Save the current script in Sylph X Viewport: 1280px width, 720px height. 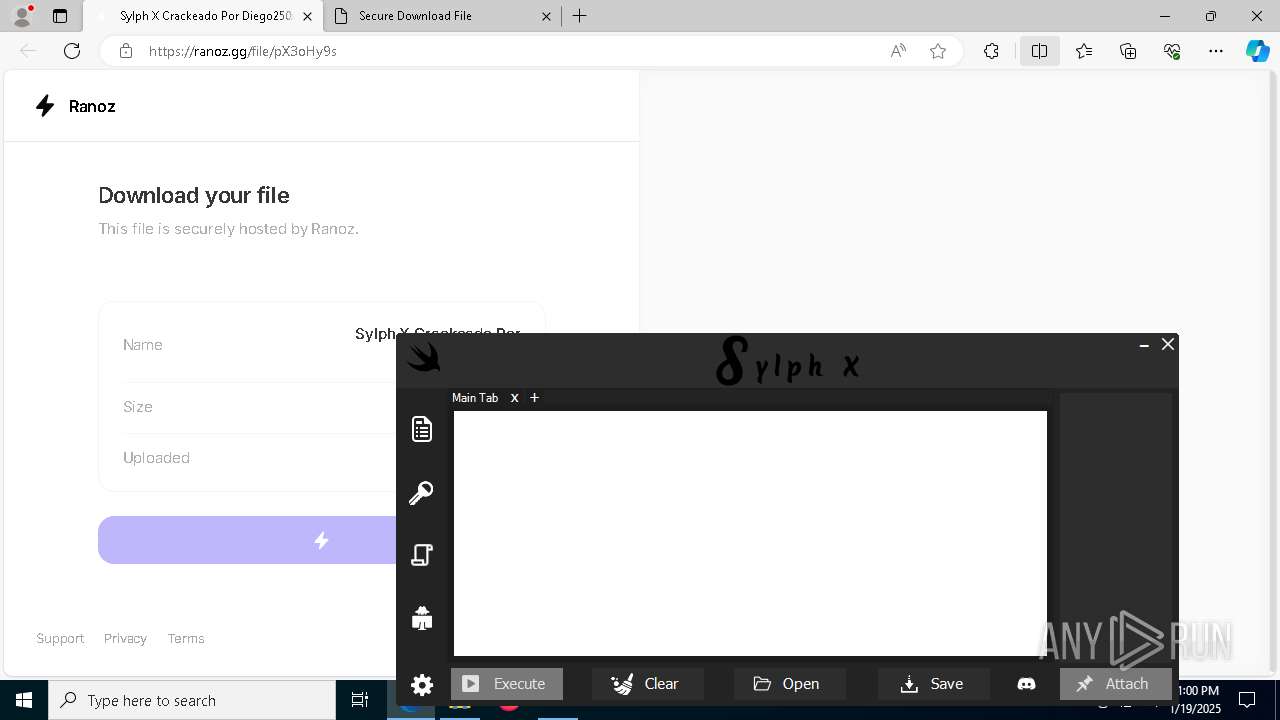(934, 684)
